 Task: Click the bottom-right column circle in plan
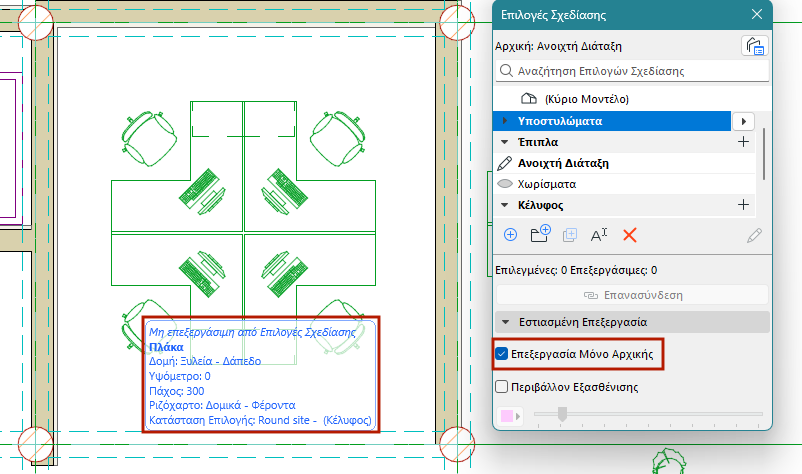457,444
